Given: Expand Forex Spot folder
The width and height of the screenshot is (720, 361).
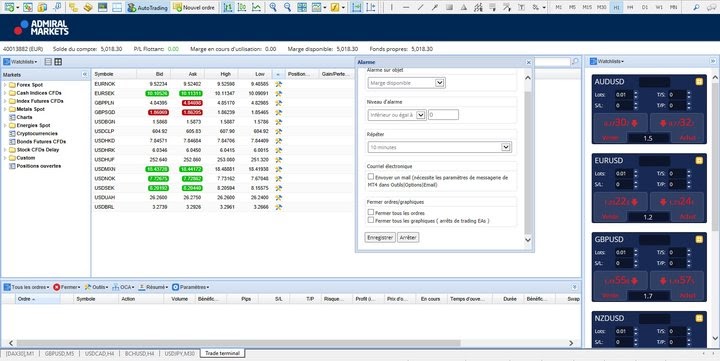Looking at the screenshot, I should coord(5,85).
